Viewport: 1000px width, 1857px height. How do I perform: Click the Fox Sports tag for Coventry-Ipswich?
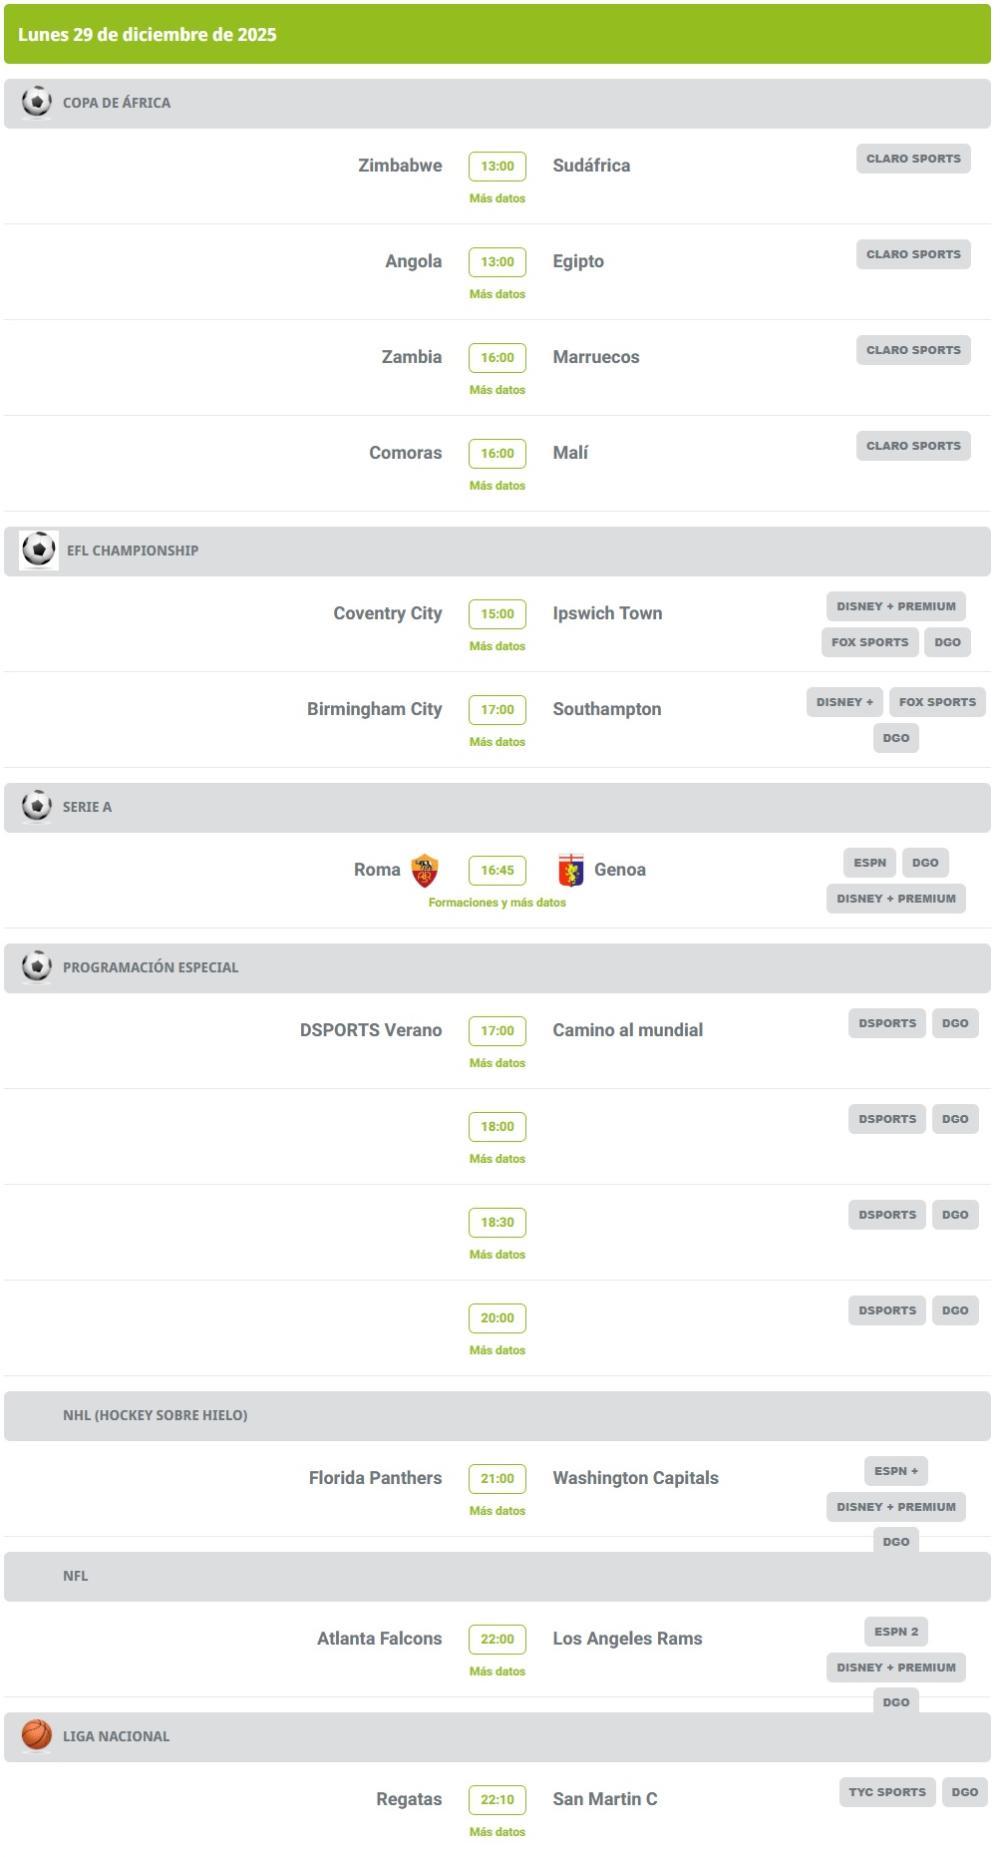click(x=869, y=642)
